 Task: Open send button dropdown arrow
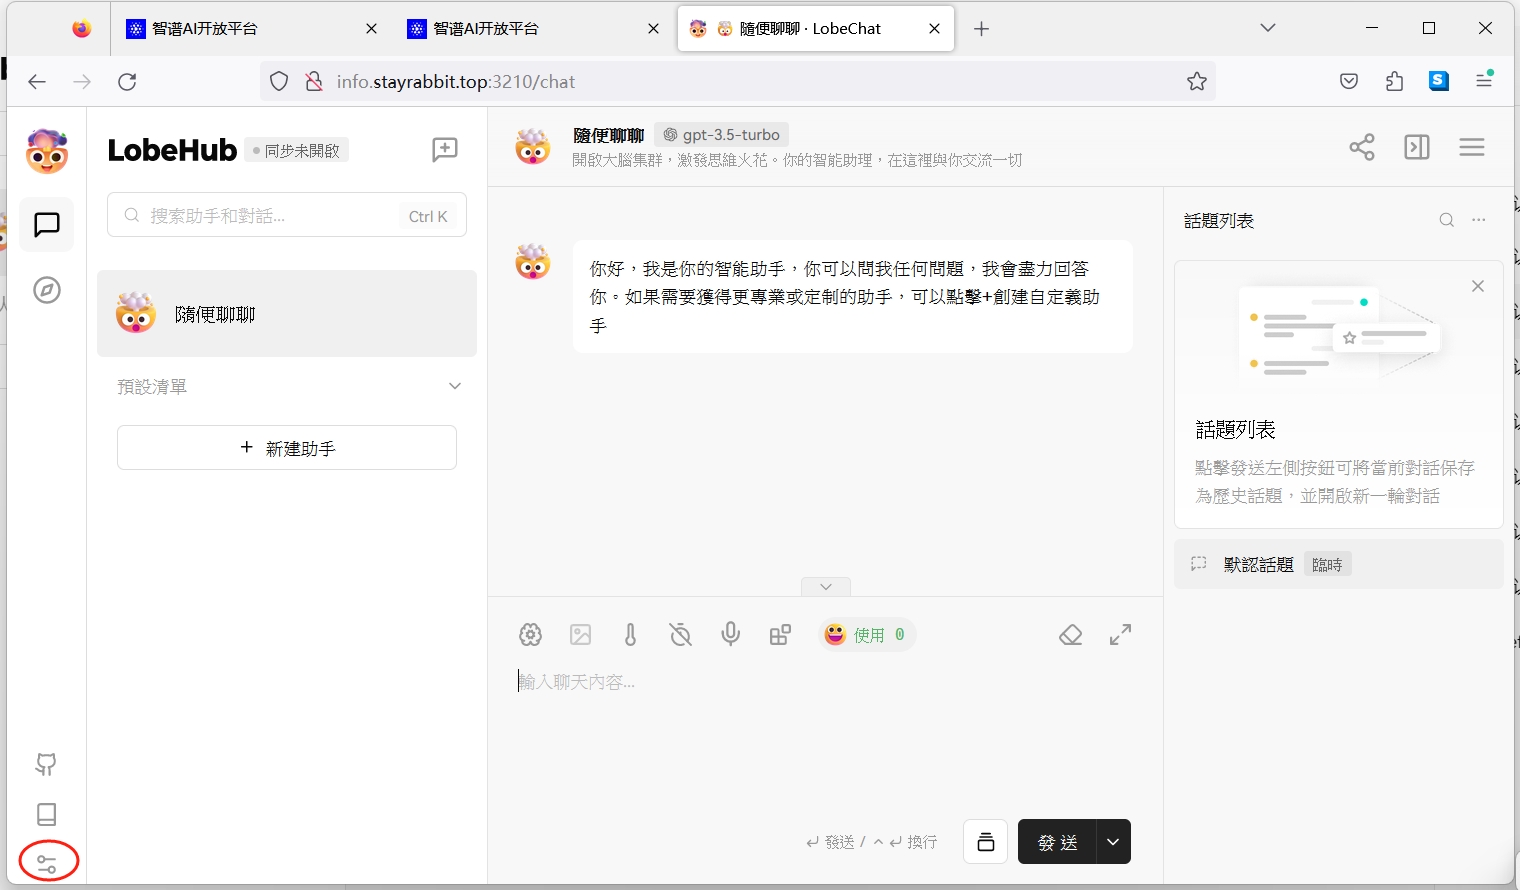(1114, 842)
